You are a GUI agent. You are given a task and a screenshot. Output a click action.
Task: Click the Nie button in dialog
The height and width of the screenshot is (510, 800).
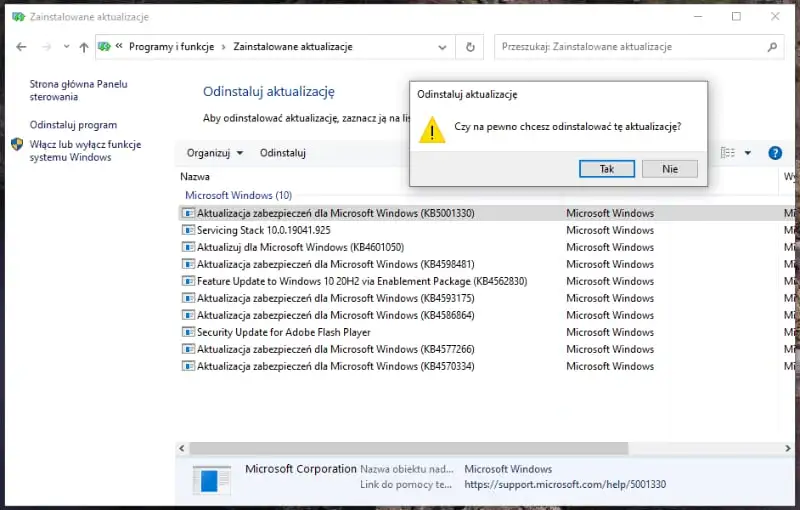(669, 169)
